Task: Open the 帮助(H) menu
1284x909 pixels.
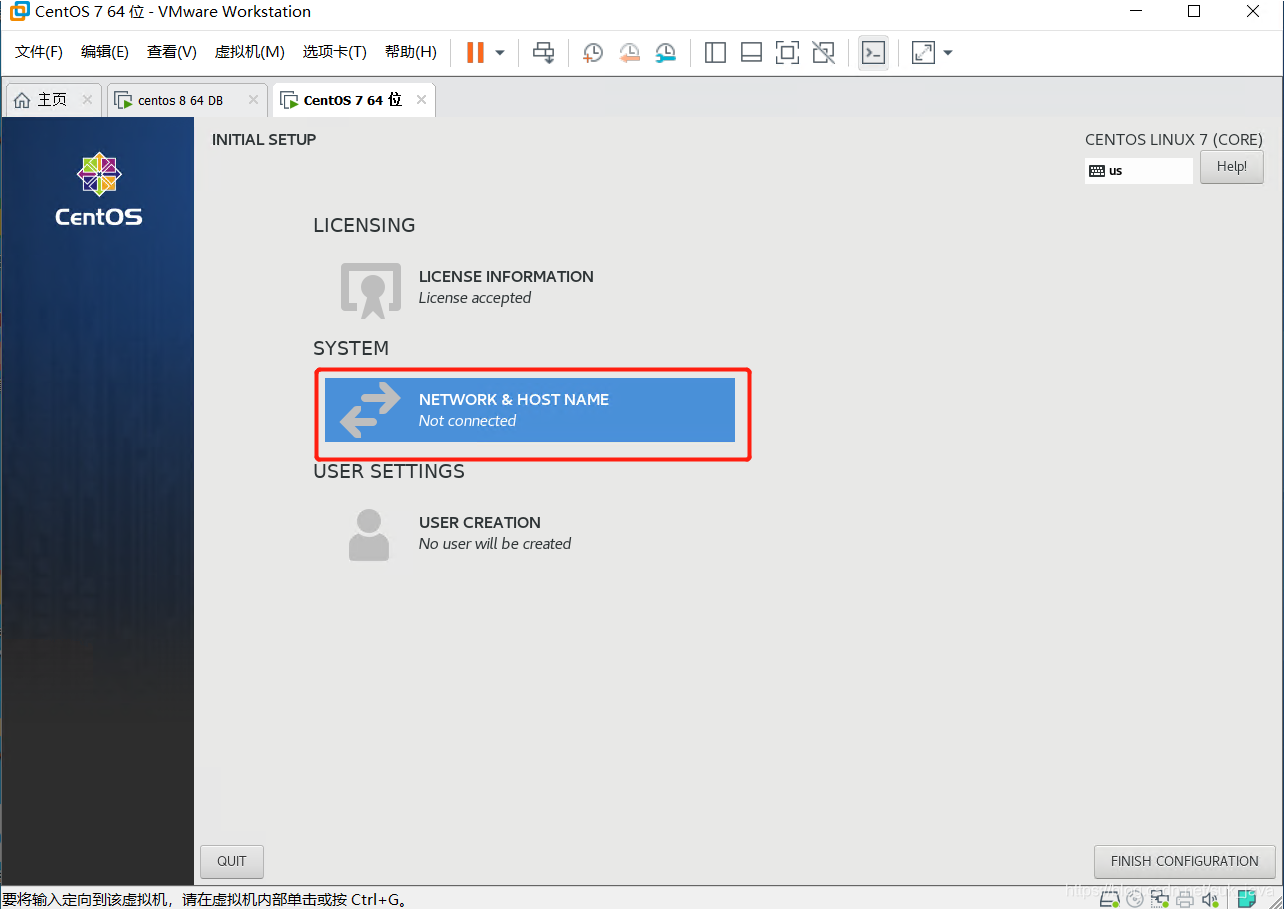Action: 411,52
